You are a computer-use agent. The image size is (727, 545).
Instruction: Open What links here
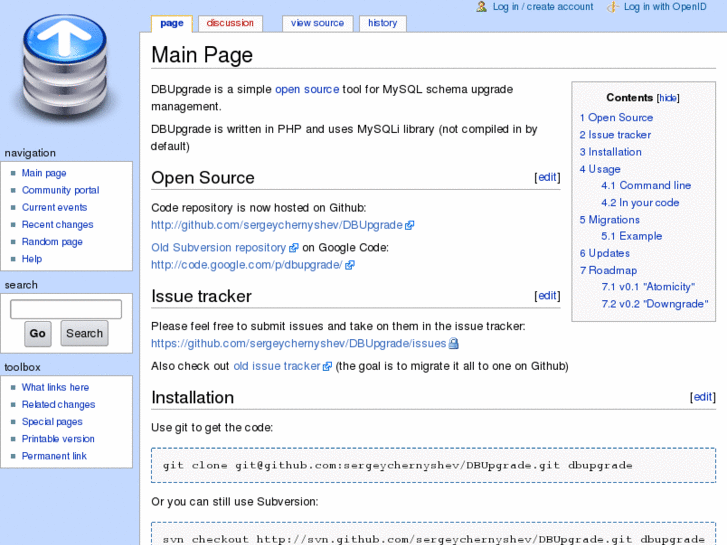[55, 387]
